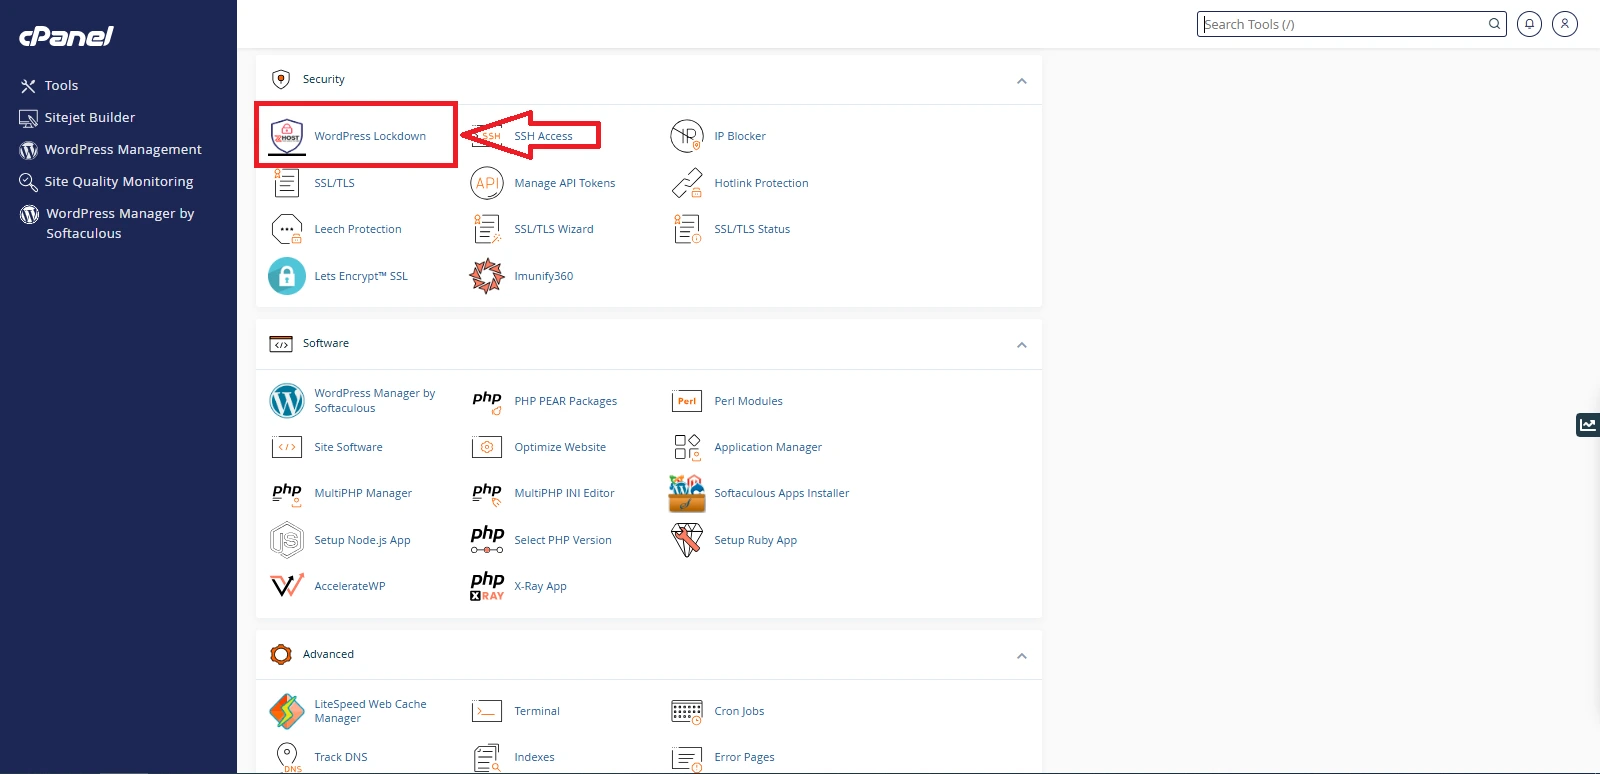Click the Imunify360 icon

pos(487,276)
